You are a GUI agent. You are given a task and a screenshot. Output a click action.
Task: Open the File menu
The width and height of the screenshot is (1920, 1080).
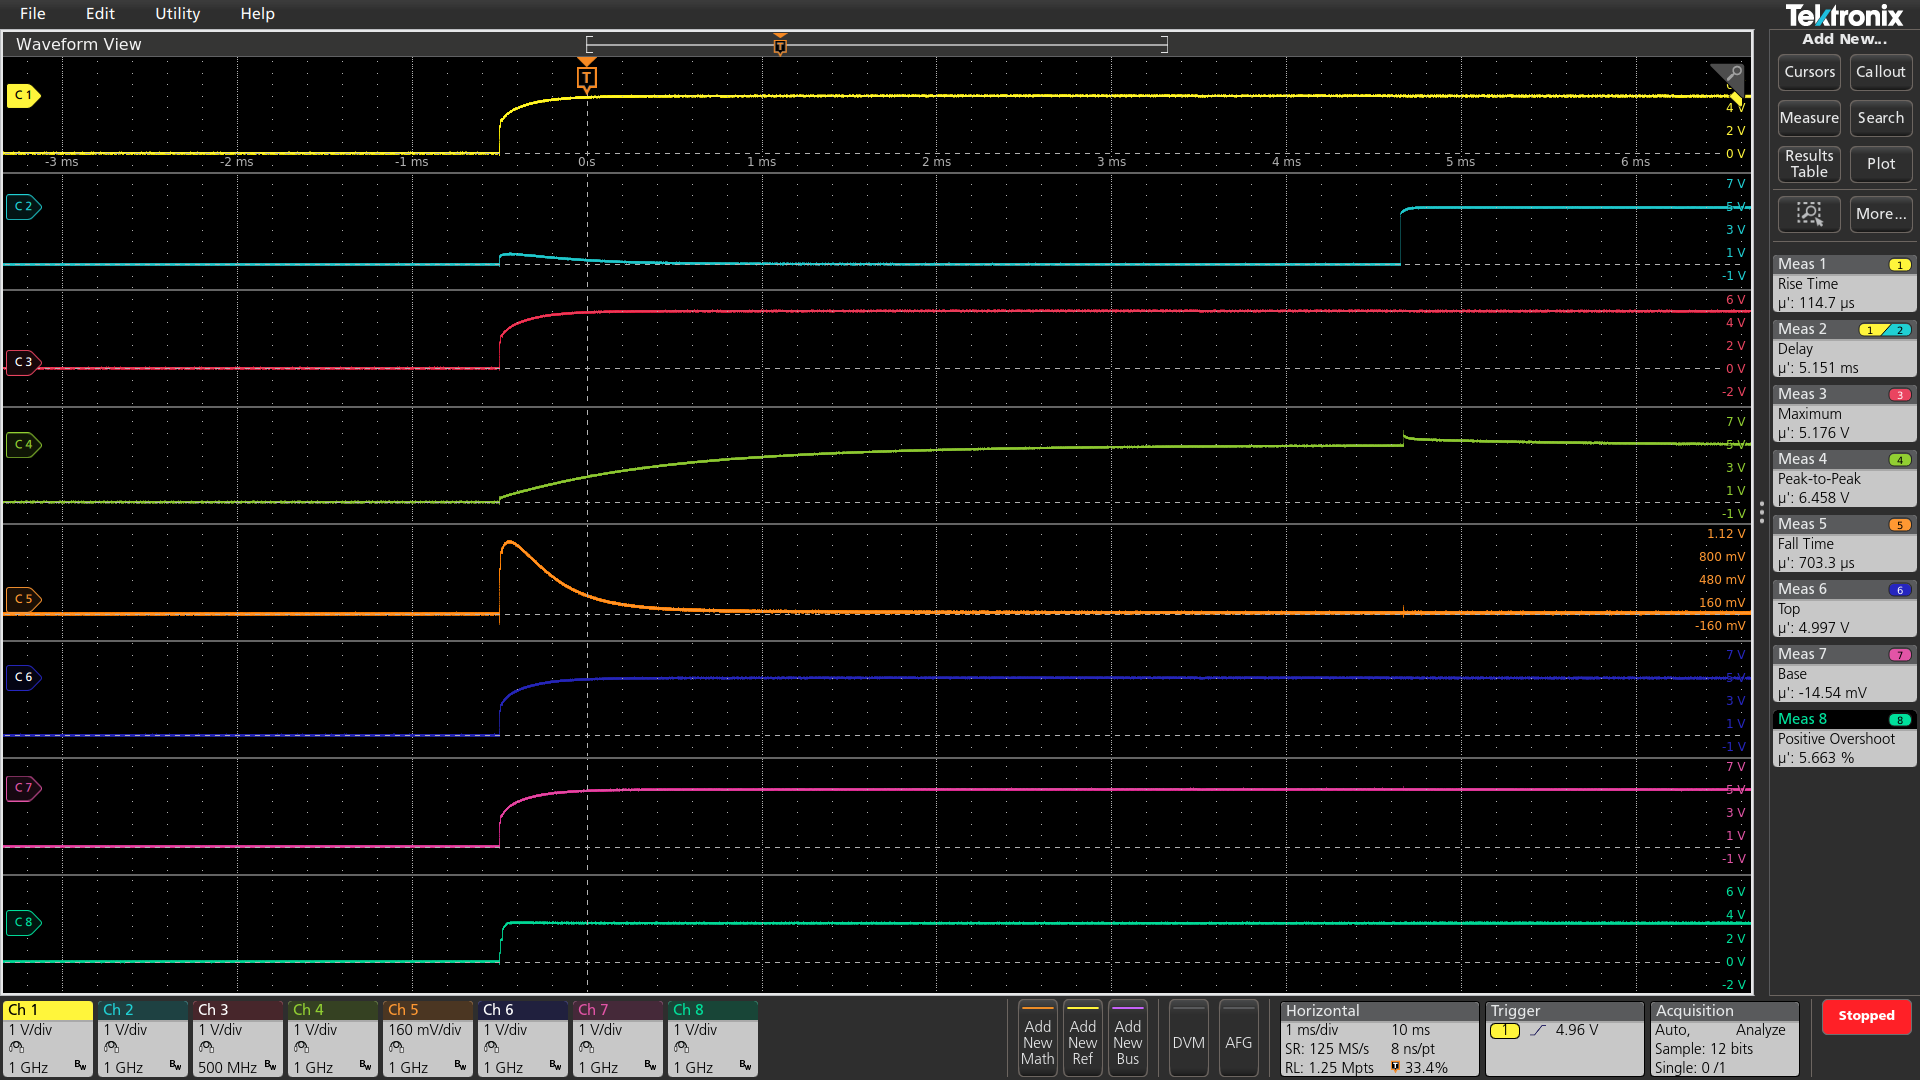coord(32,14)
